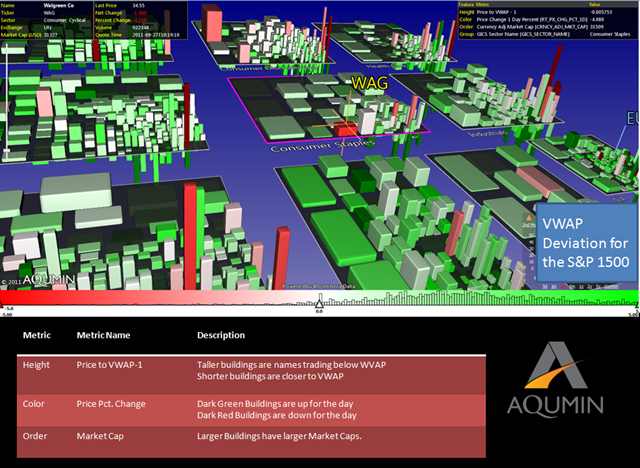This screenshot has height=468, width=640.
Task: Click the tall red tower in bottom-left sector
Action: (x=190, y=236)
